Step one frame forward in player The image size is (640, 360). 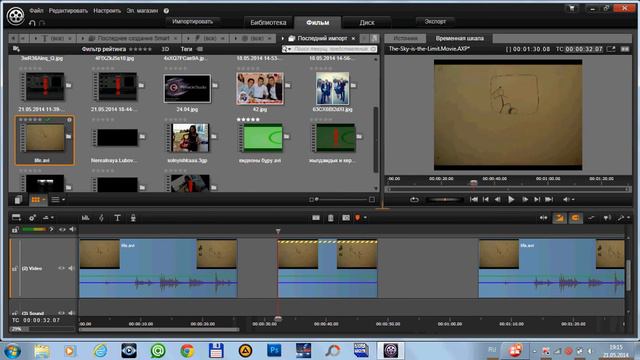click(x=525, y=200)
